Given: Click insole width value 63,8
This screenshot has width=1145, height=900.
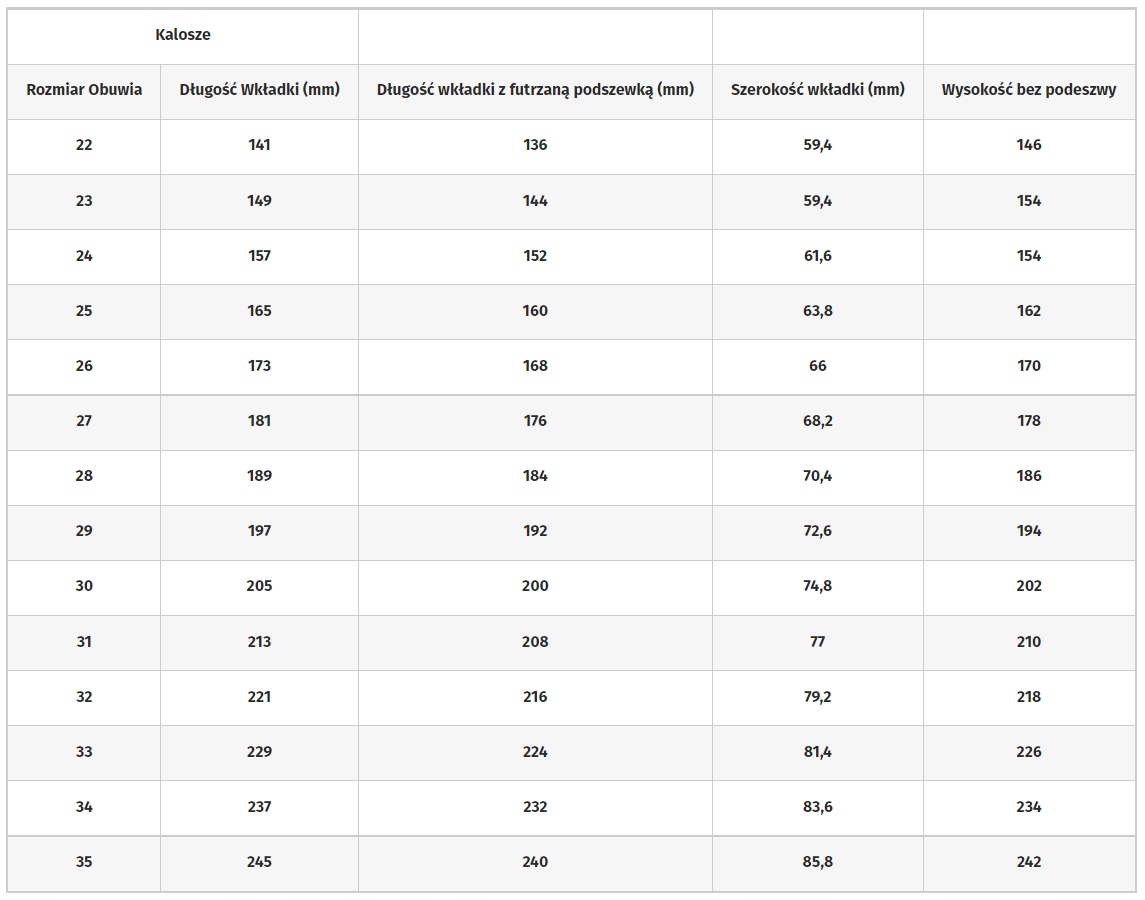Looking at the screenshot, I should pyautogui.click(x=817, y=311).
